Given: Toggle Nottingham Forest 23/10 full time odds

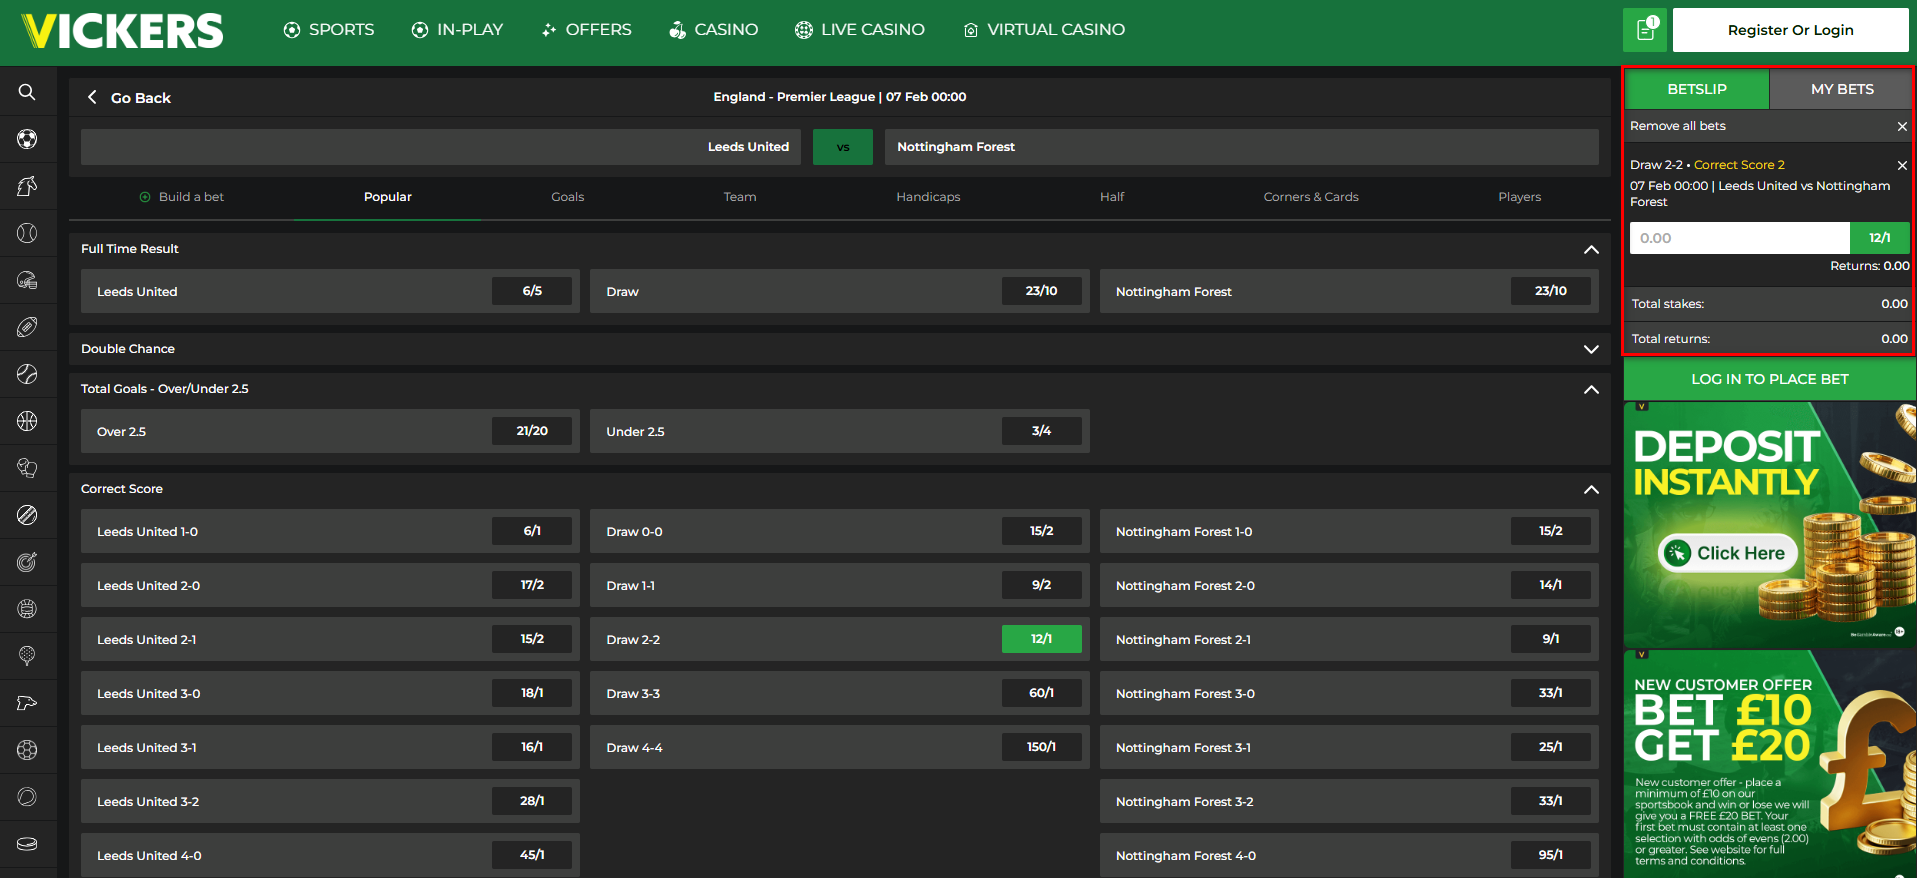Looking at the screenshot, I should coord(1550,291).
